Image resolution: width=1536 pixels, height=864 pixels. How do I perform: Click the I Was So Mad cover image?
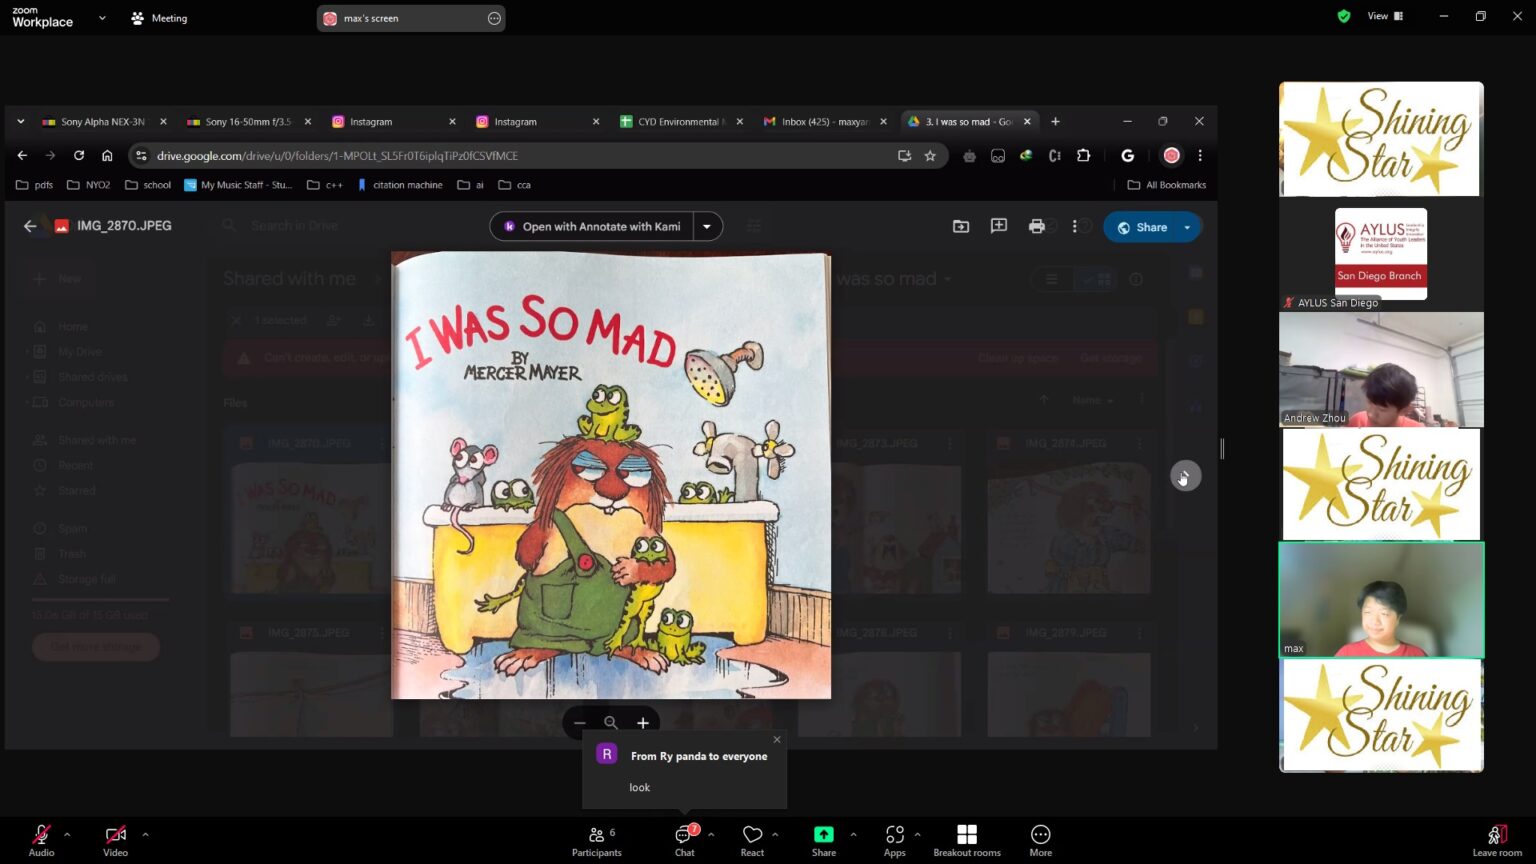pos(611,475)
